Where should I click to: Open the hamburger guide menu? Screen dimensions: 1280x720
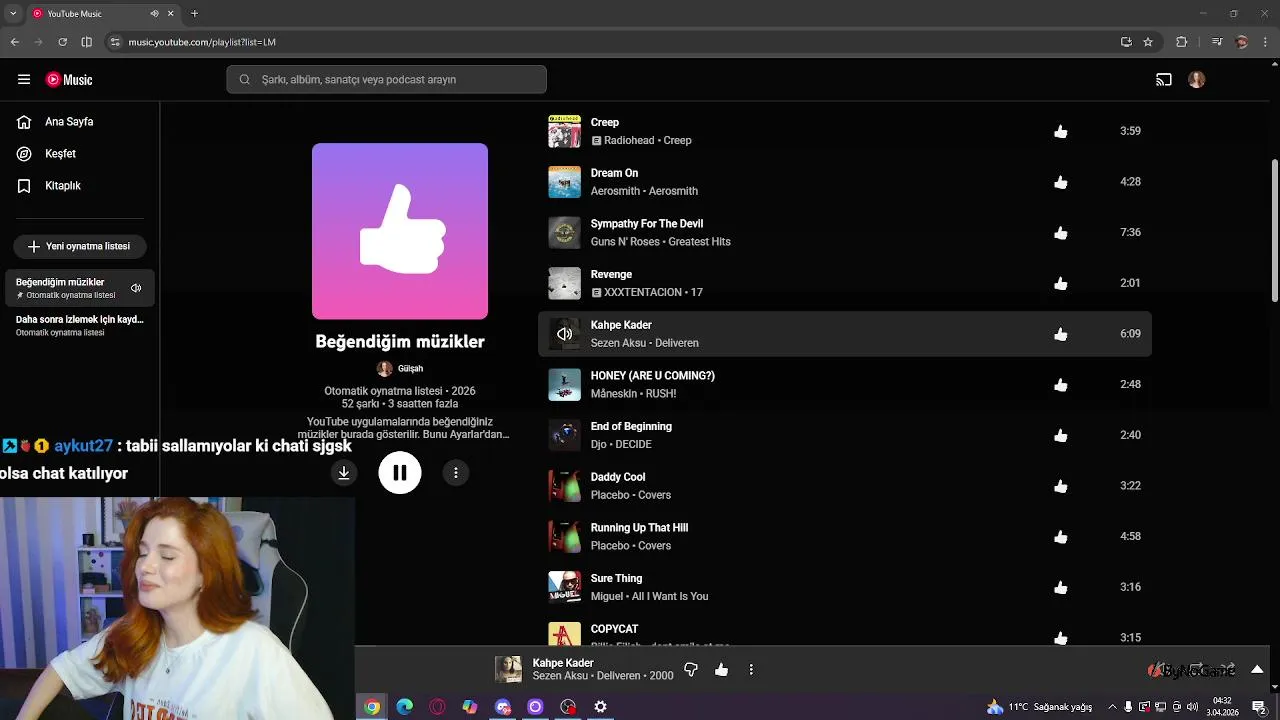click(x=24, y=80)
